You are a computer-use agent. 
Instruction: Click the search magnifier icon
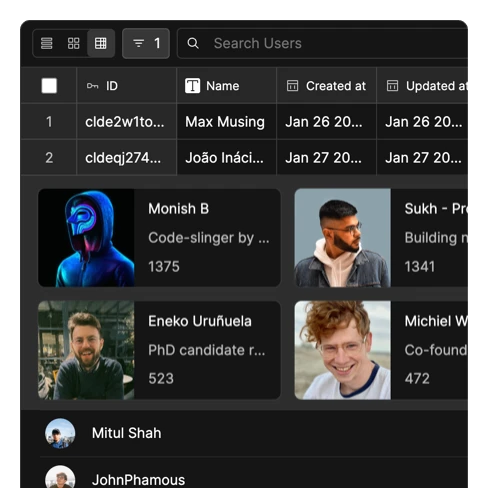point(193,43)
